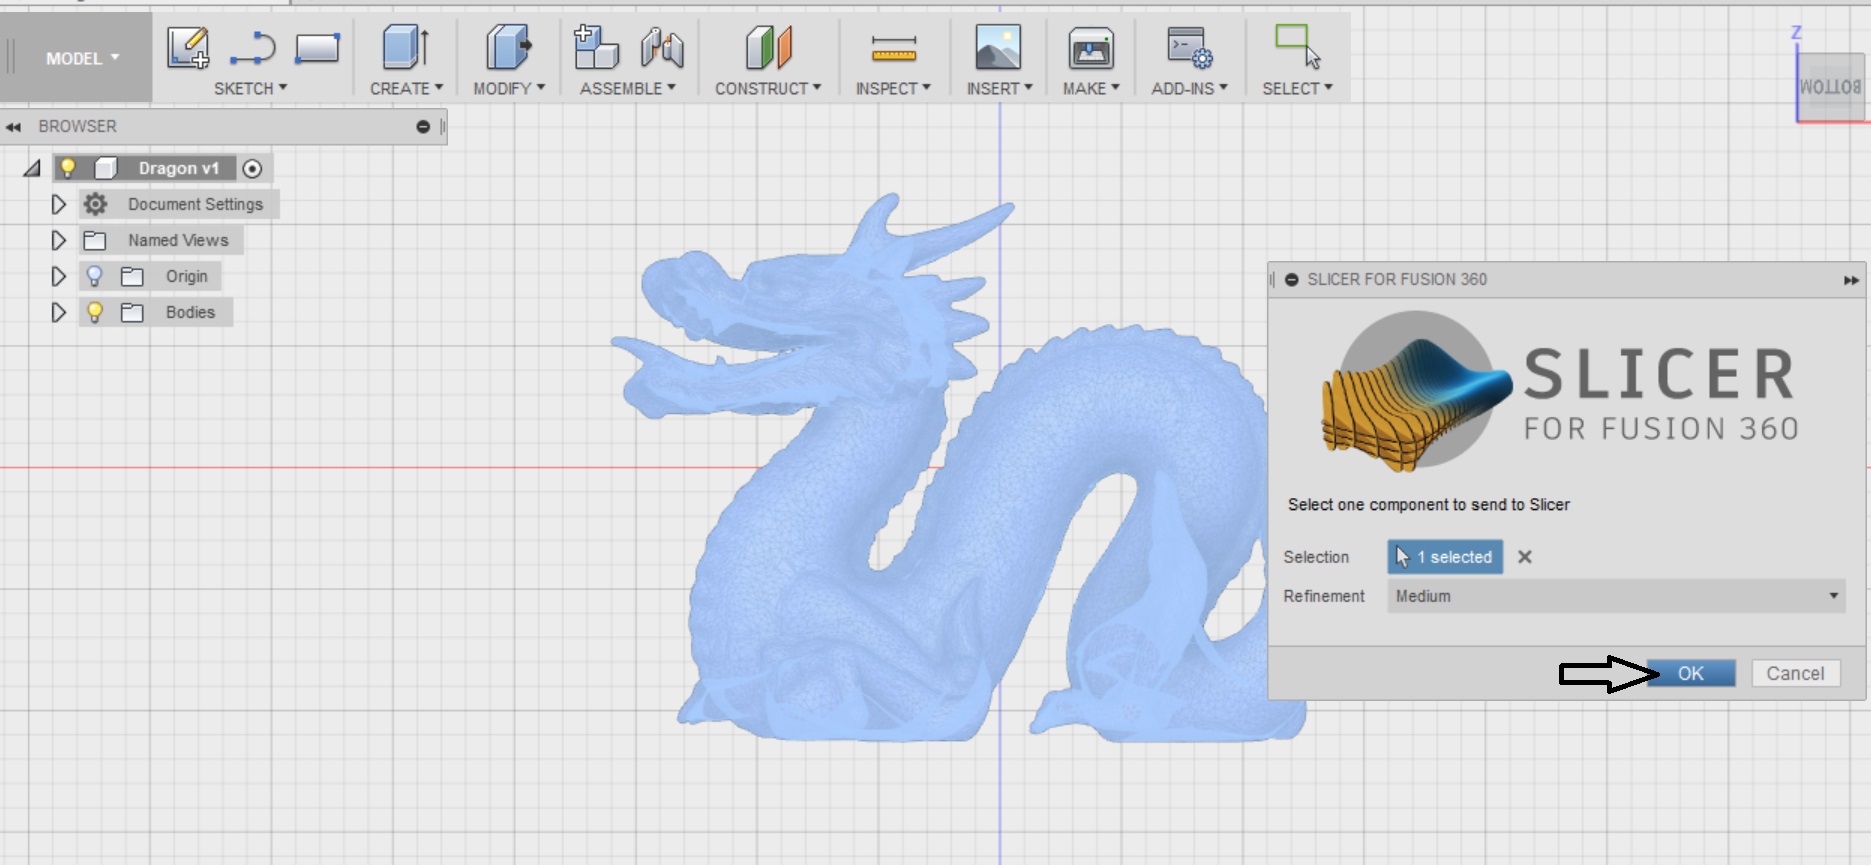Toggle visibility bulb of Origin folder
The width and height of the screenshot is (1871, 865).
click(95, 276)
